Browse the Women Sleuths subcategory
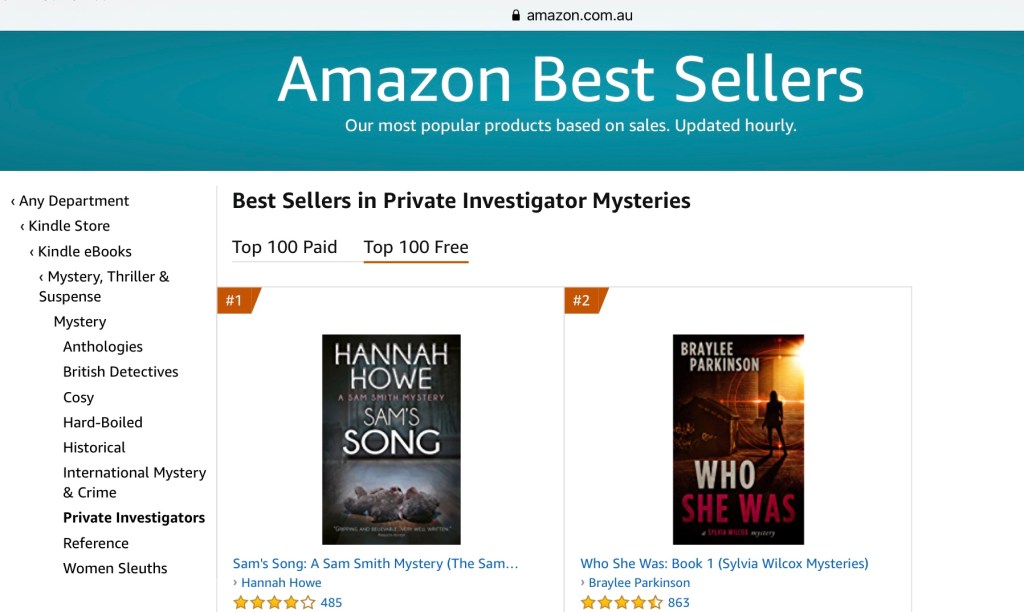 coord(115,568)
